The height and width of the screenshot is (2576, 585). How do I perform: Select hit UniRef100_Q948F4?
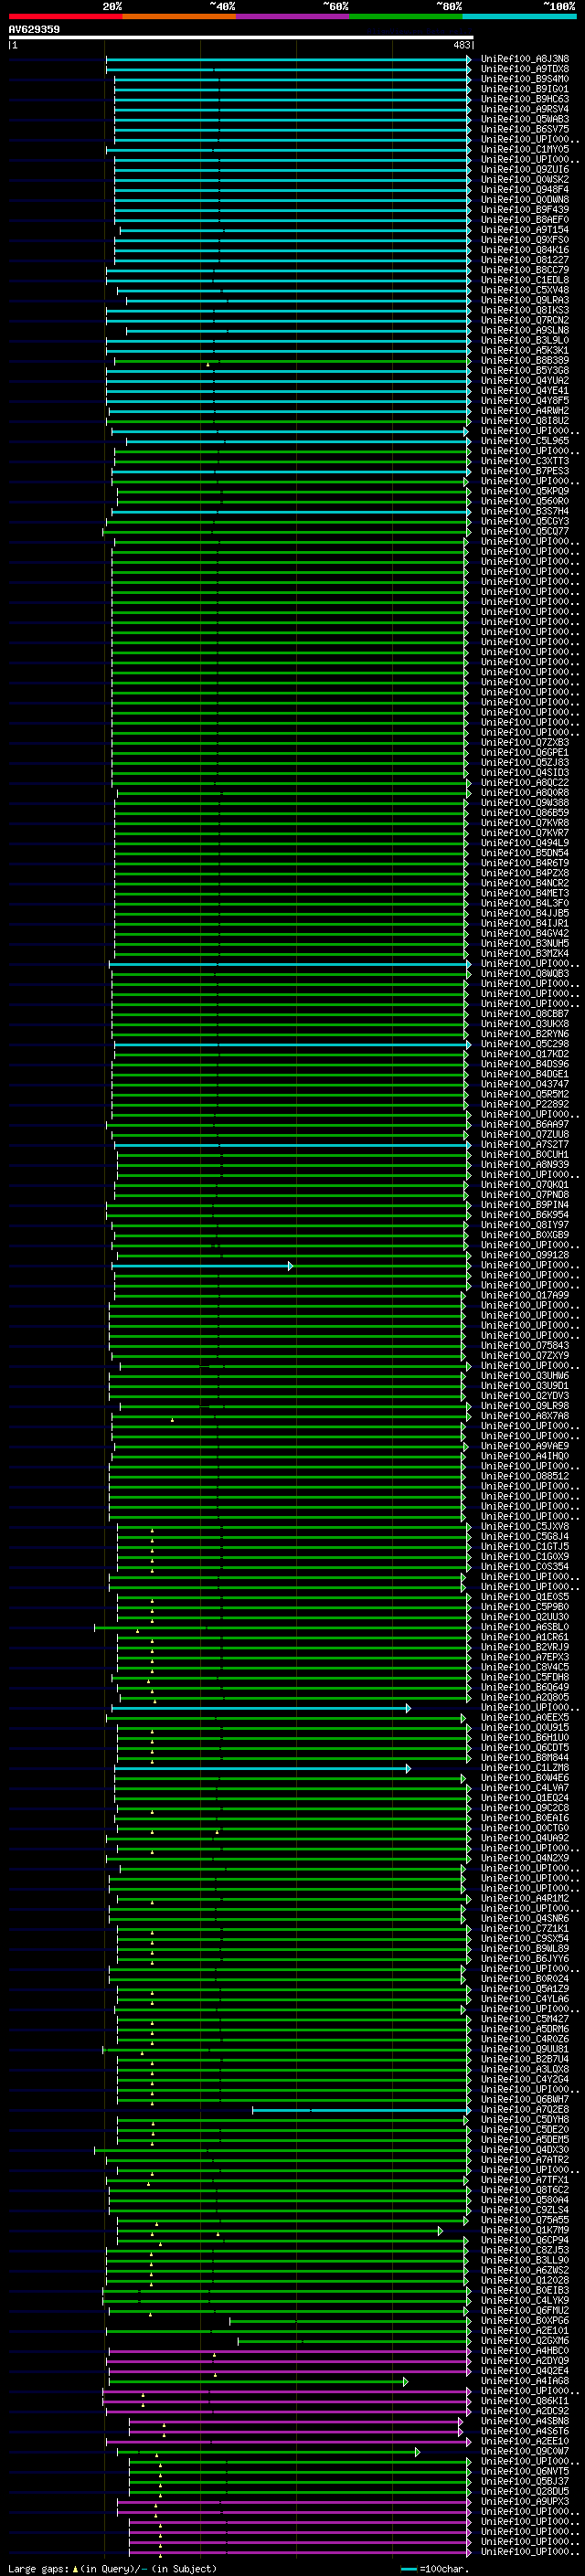pos(525,189)
